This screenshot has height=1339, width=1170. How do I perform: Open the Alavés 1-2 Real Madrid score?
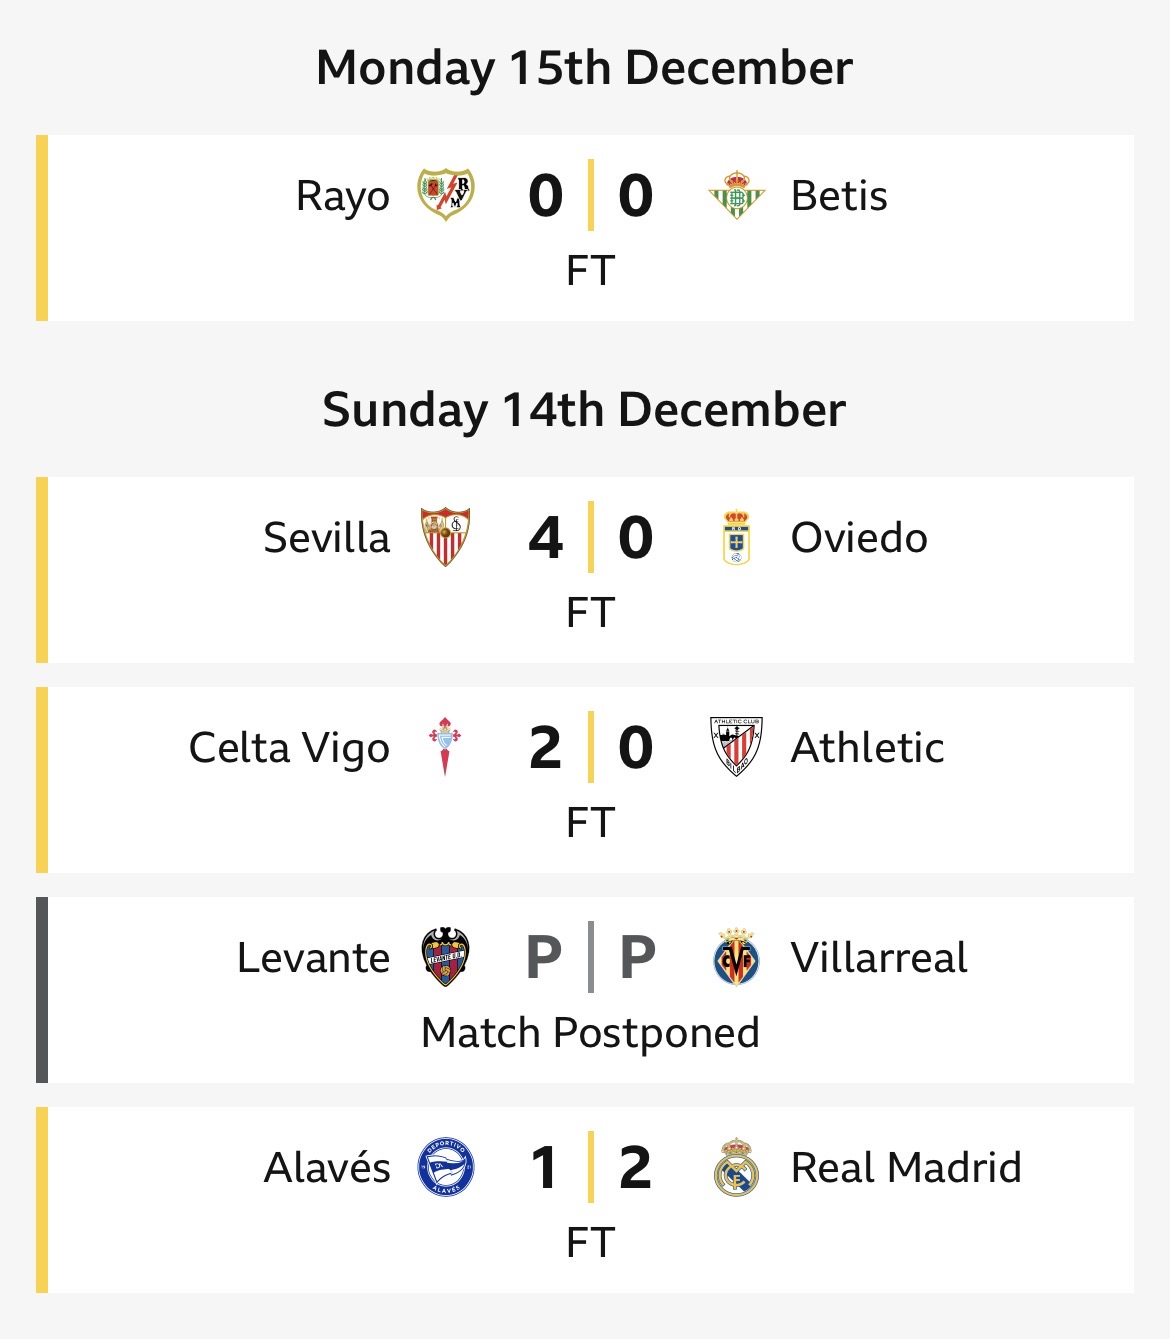(590, 1167)
